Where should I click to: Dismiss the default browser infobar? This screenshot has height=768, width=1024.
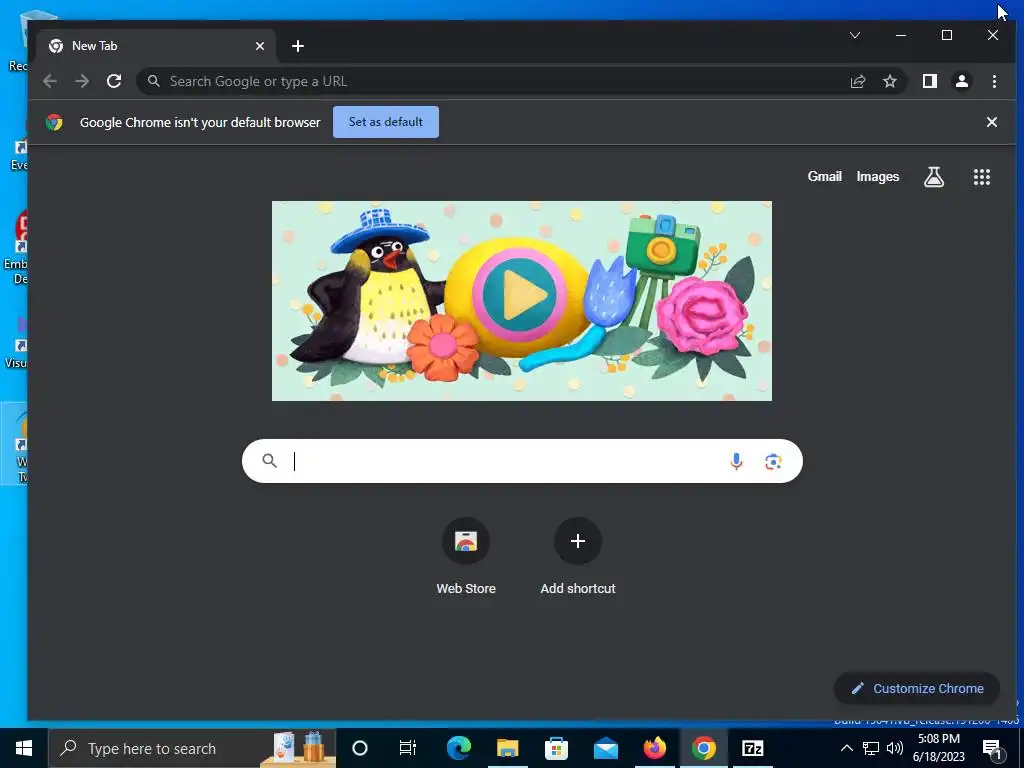click(x=991, y=122)
